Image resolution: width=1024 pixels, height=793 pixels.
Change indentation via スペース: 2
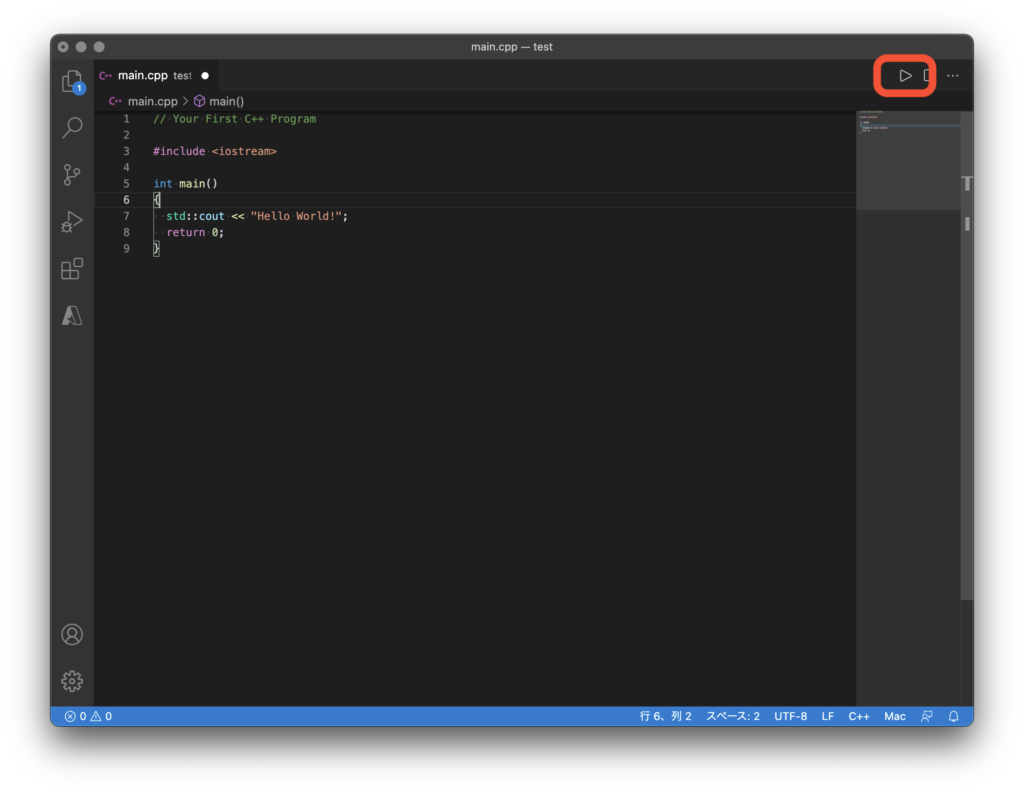point(733,716)
